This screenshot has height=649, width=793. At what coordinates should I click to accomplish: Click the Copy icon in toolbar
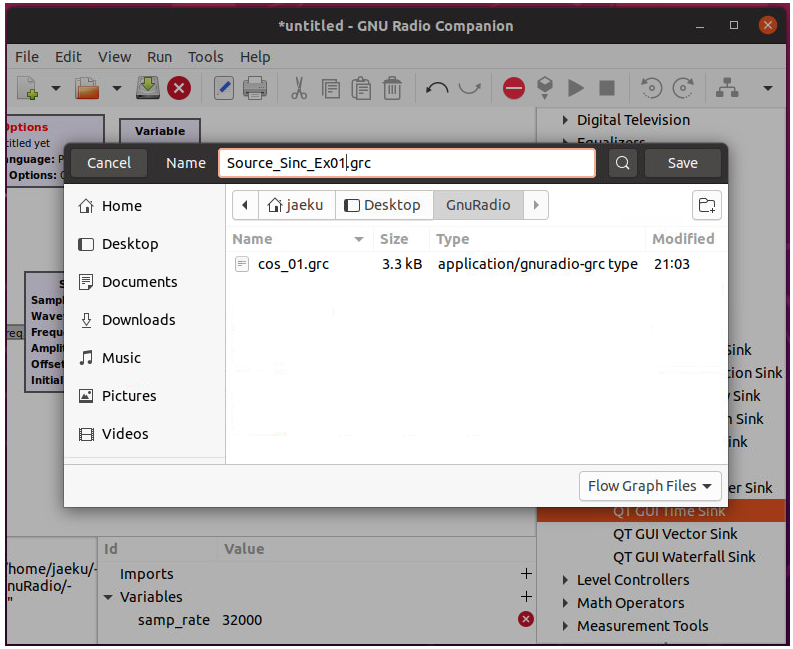click(x=331, y=89)
